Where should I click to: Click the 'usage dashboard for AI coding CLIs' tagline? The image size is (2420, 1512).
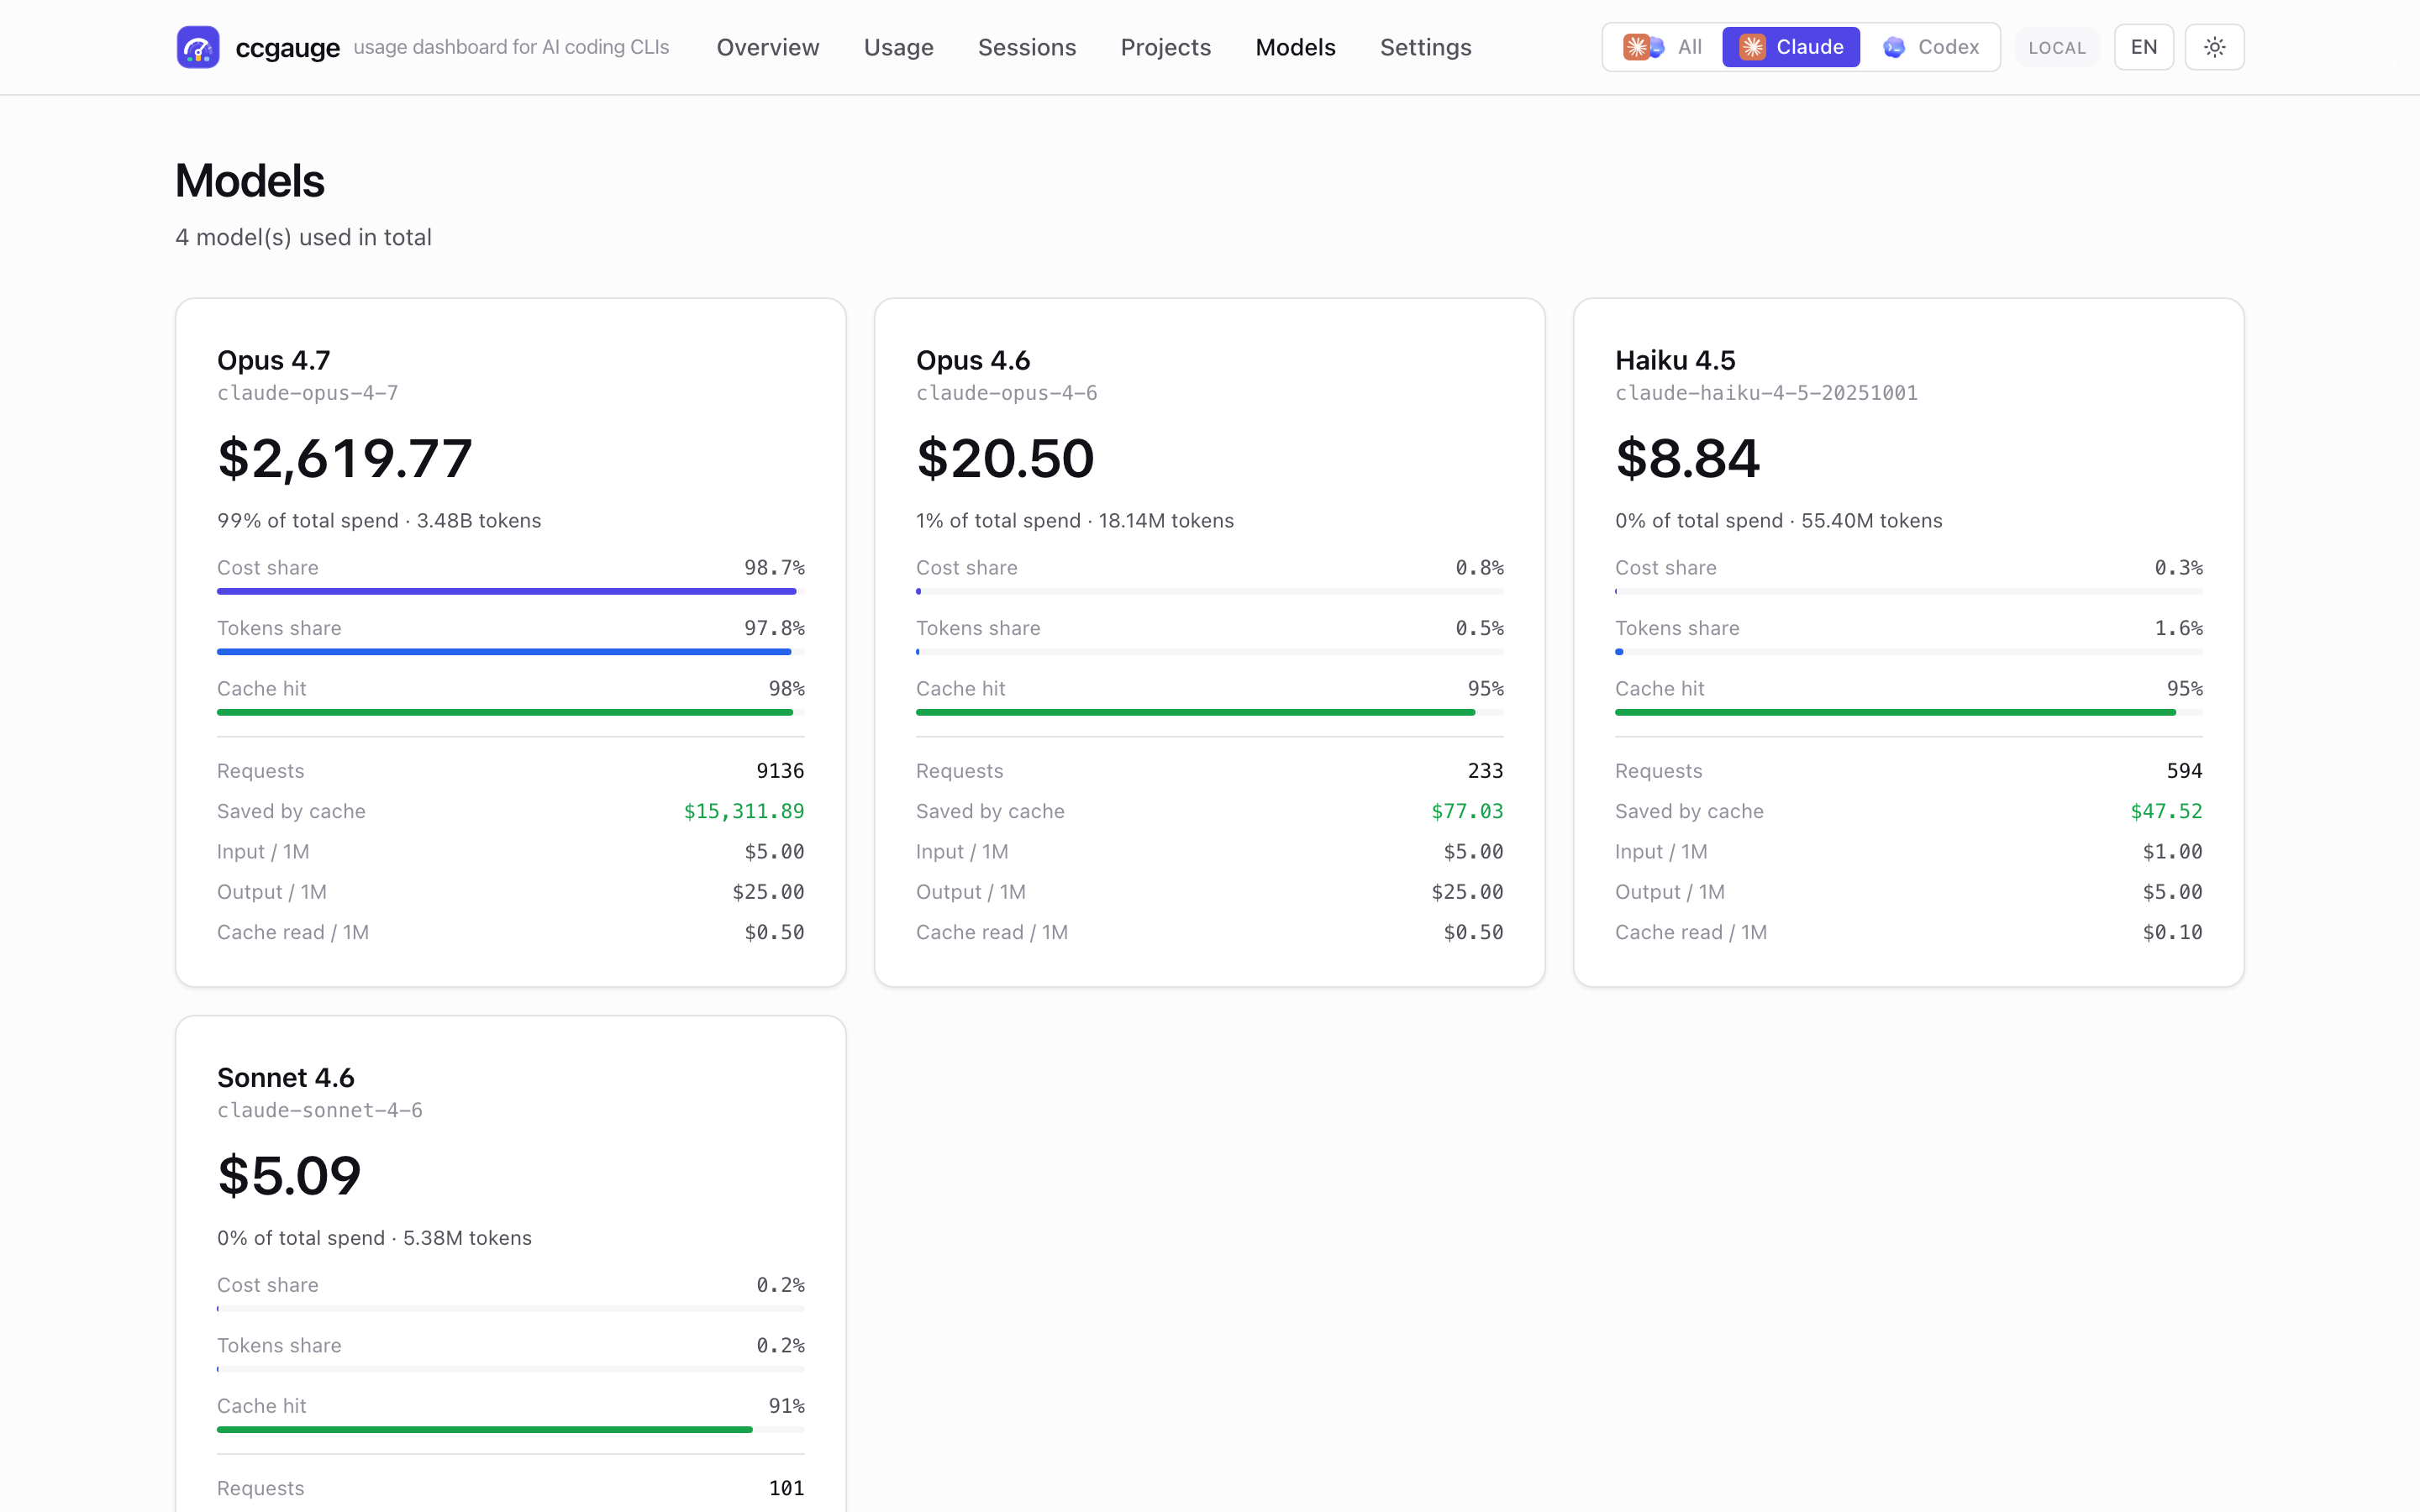coord(511,47)
